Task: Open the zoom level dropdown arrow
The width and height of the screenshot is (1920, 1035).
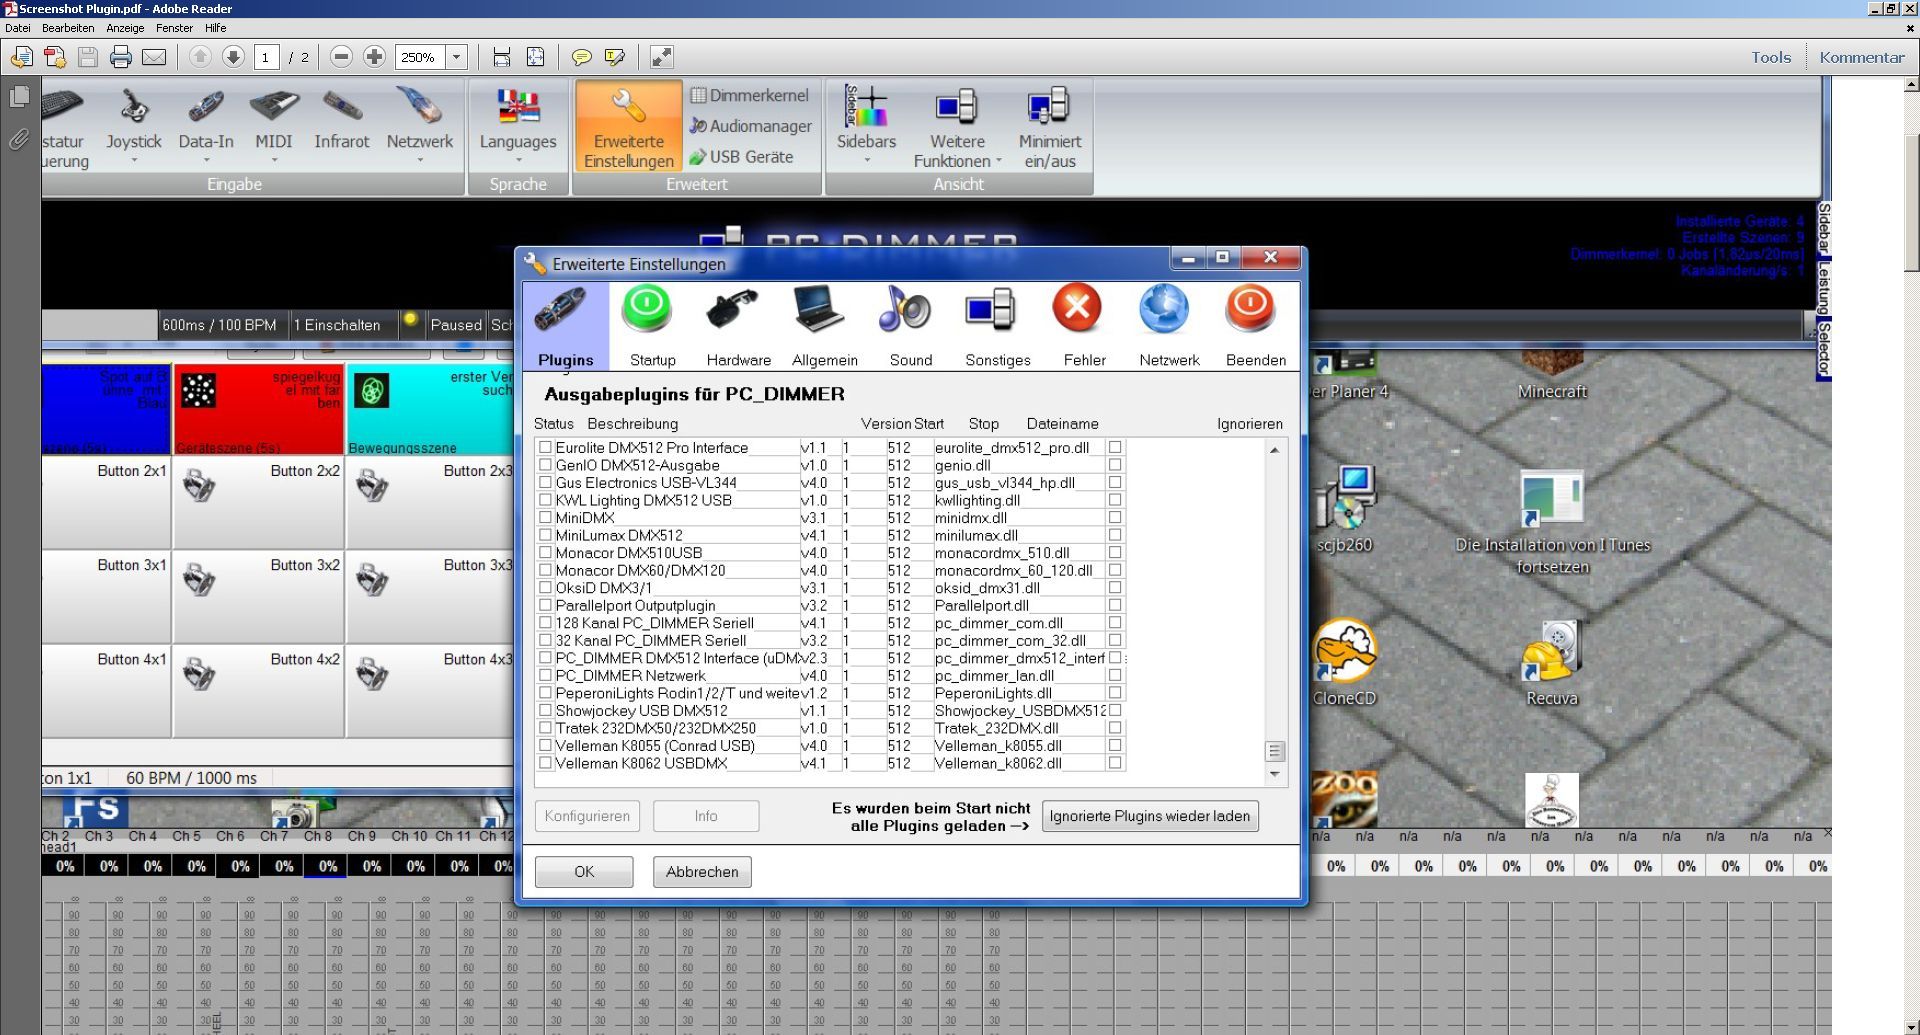Action: (x=457, y=57)
